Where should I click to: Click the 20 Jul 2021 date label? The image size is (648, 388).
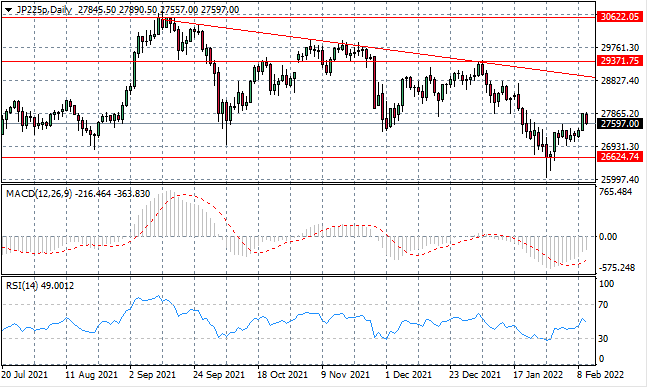[x=24, y=375]
